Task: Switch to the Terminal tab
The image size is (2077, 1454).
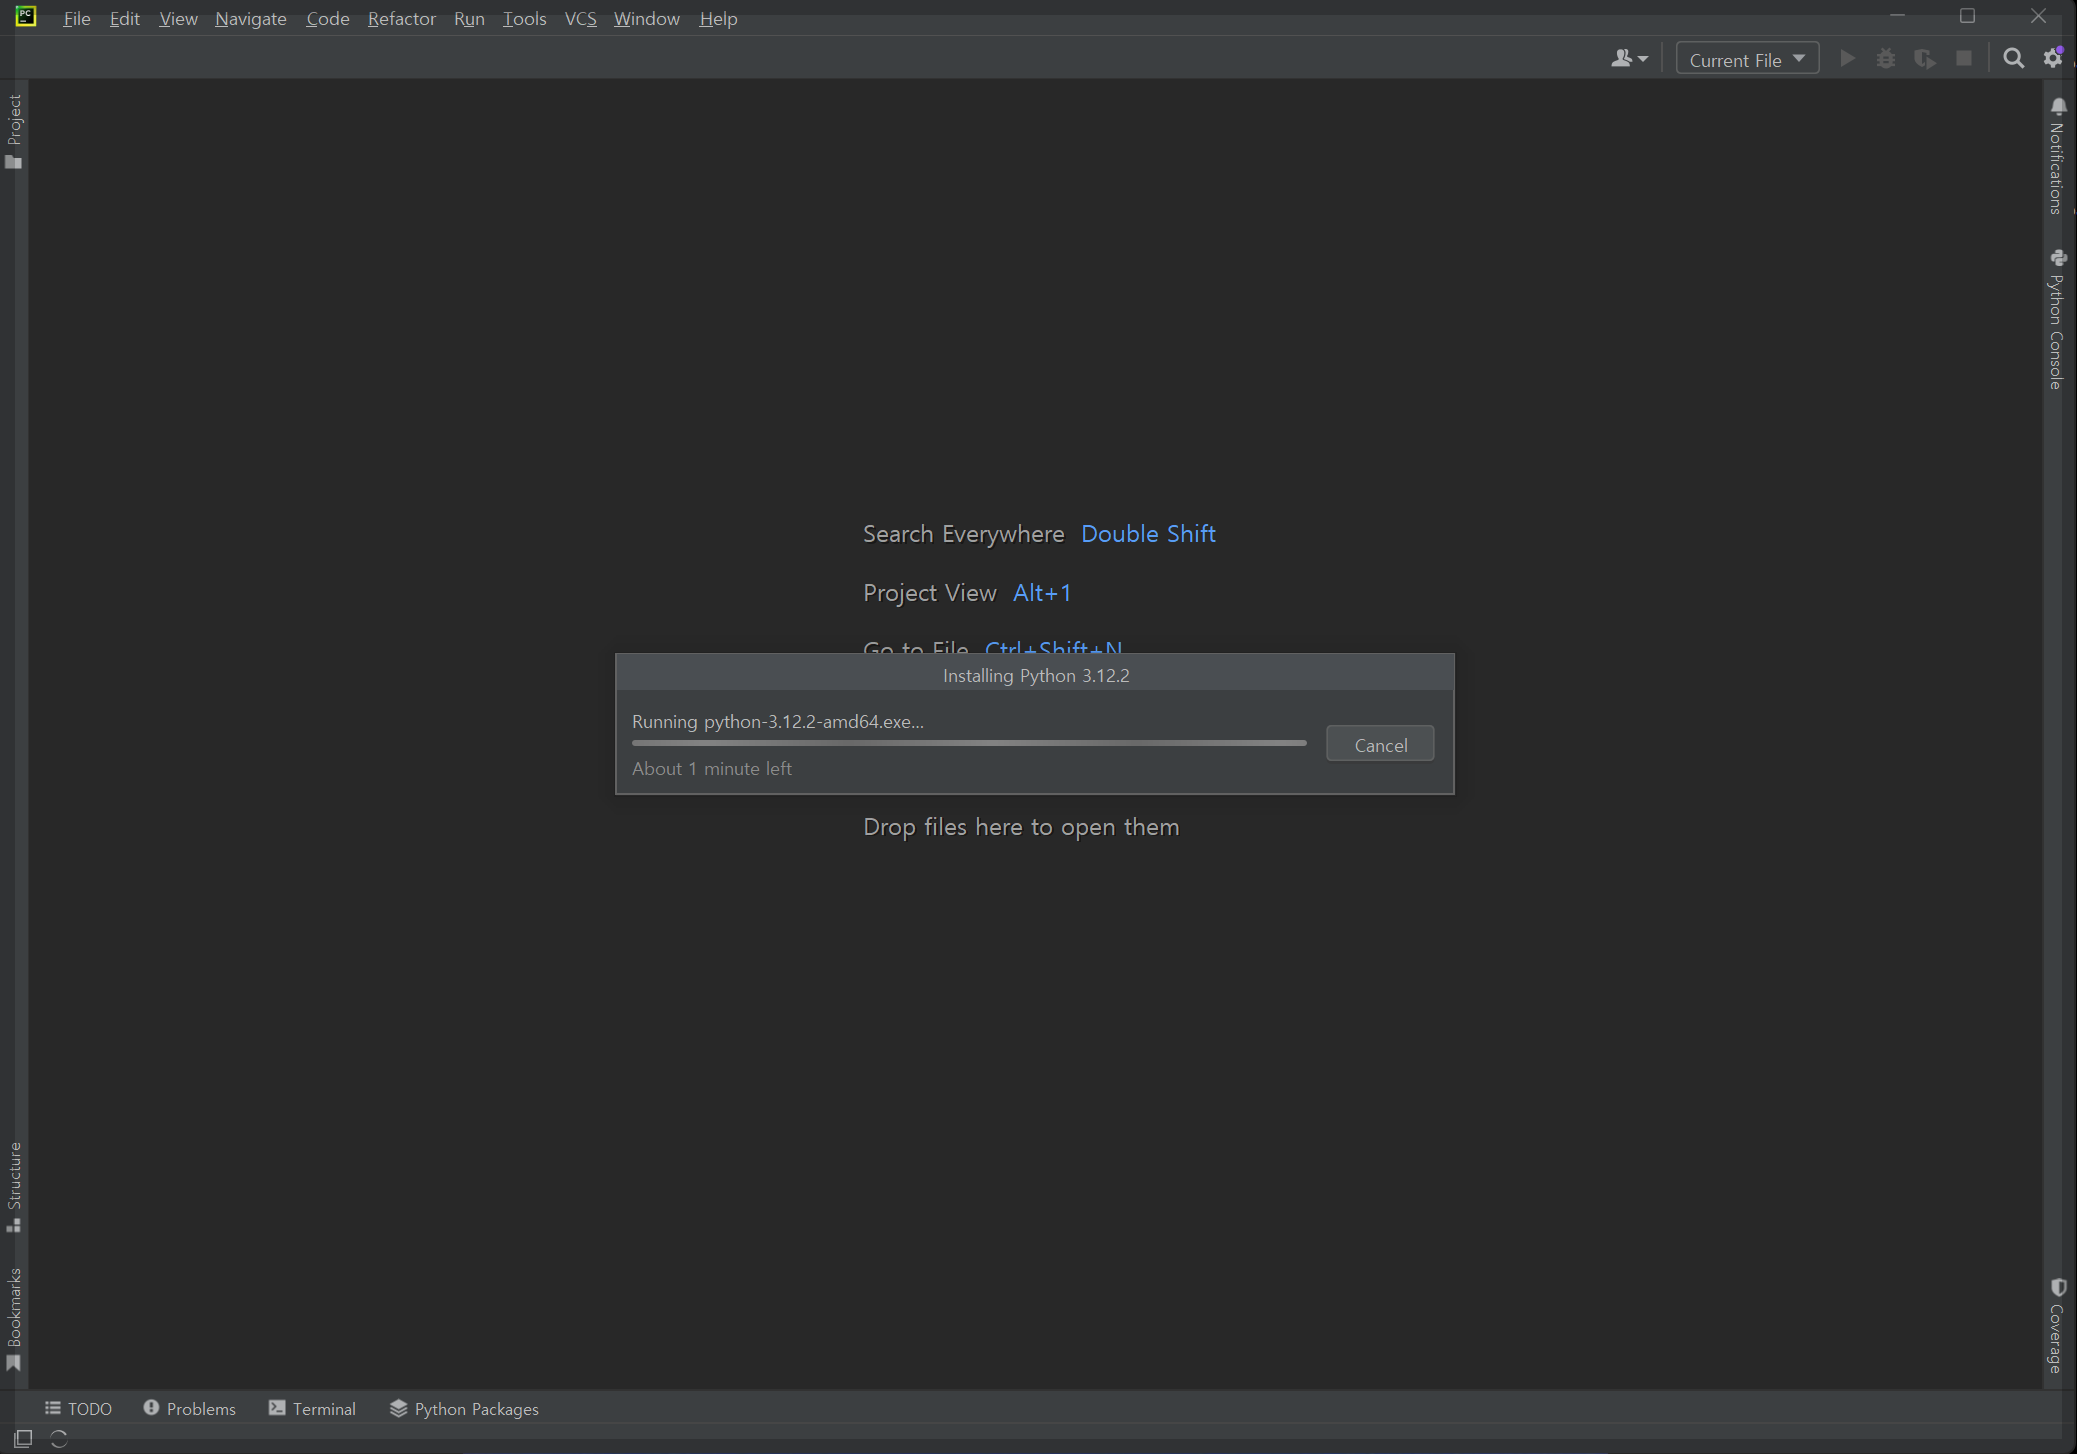Action: tap(312, 1408)
